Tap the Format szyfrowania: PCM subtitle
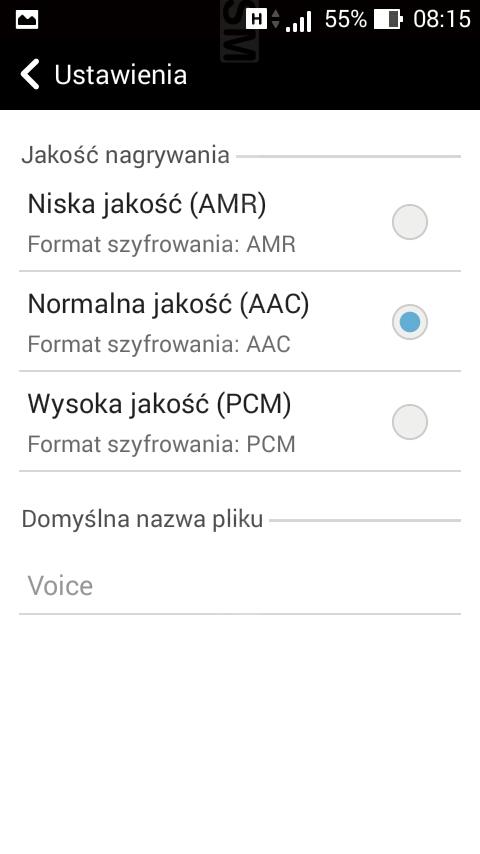The width and height of the screenshot is (480, 854). (x=162, y=444)
